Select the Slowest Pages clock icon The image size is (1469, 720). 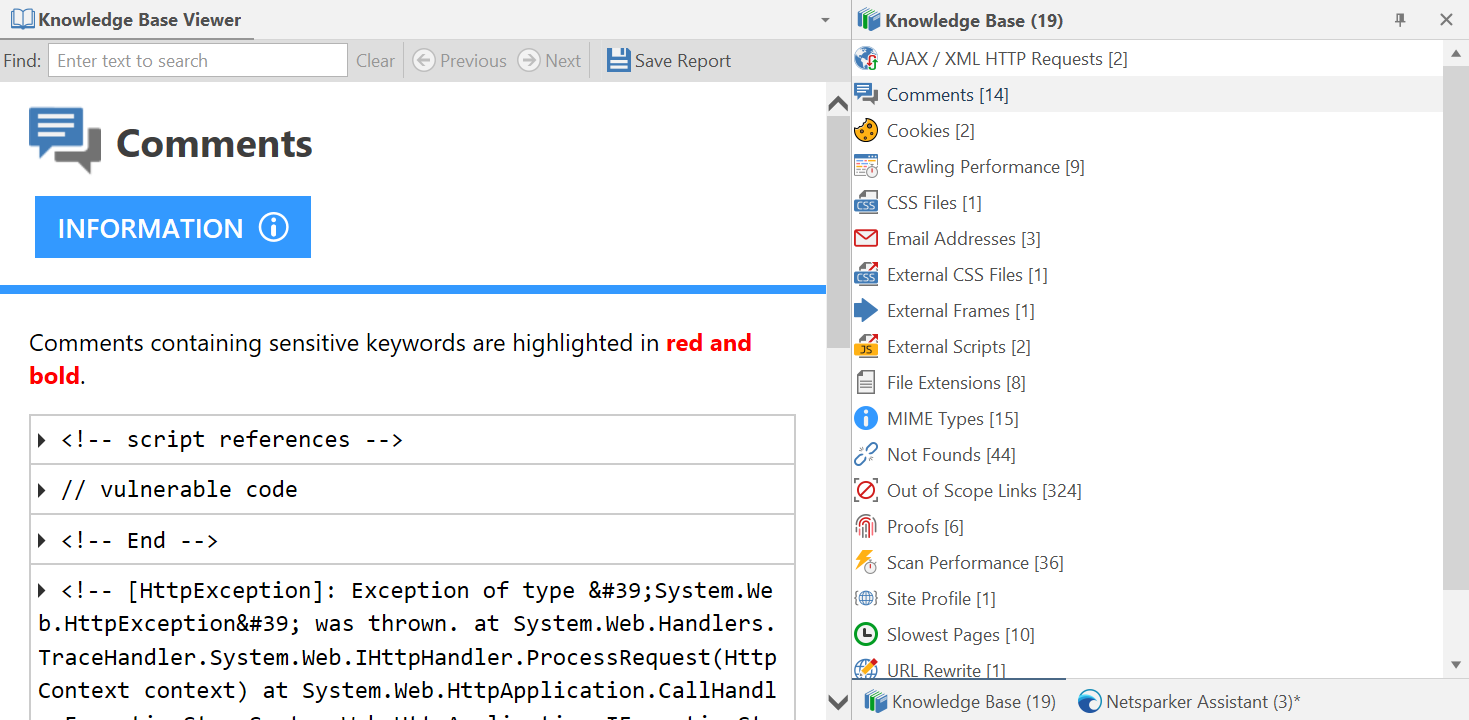tap(864, 633)
